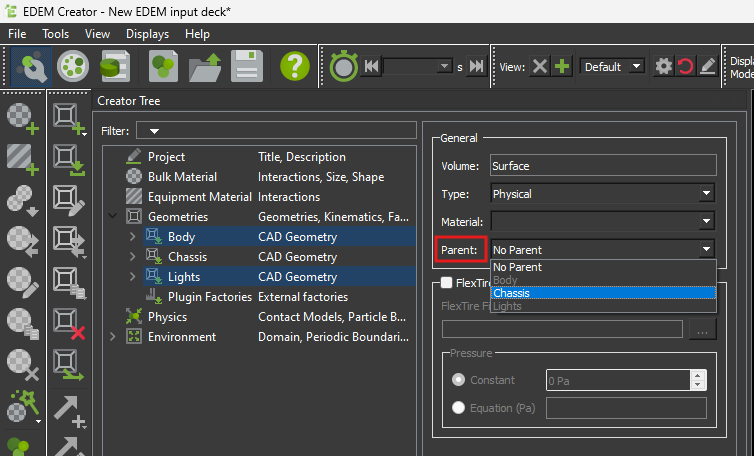Click the delete bulk material icon
This screenshot has width=754, height=456.
pos(22,364)
